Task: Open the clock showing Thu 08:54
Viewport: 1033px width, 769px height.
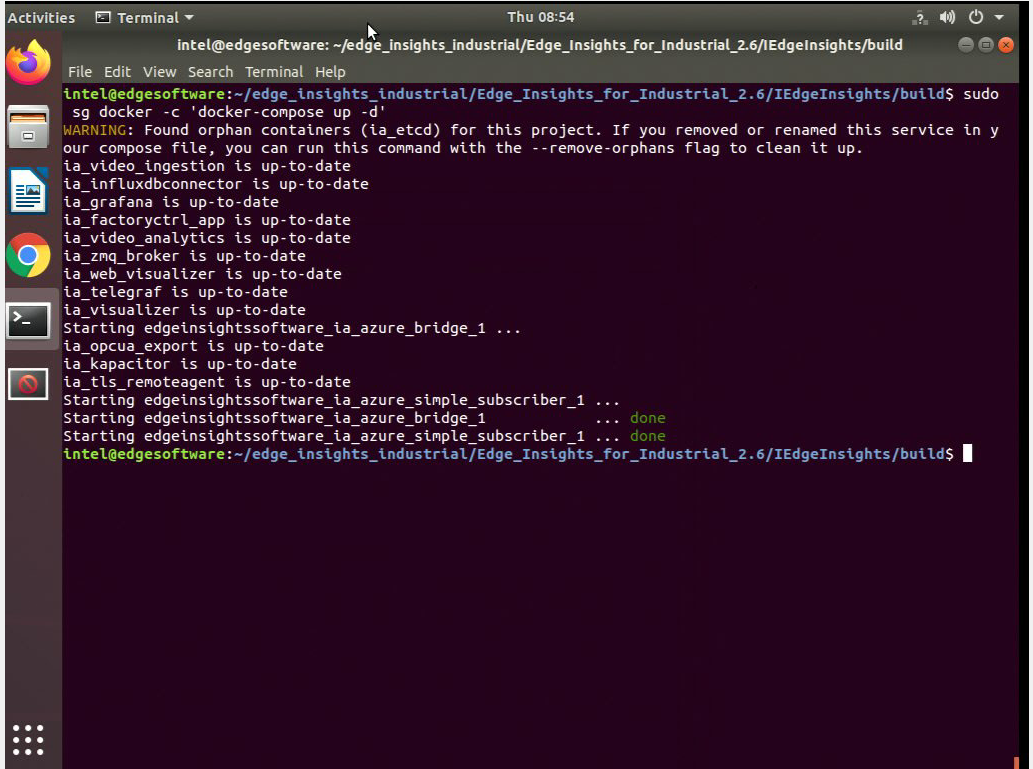Action: [x=540, y=17]
